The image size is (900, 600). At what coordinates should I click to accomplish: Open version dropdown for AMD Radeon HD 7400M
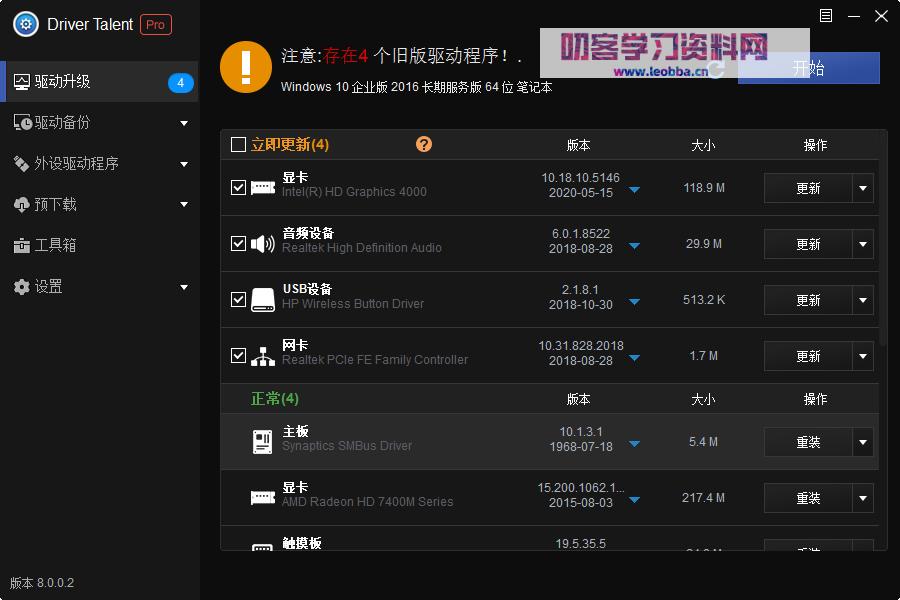point(634,500)
